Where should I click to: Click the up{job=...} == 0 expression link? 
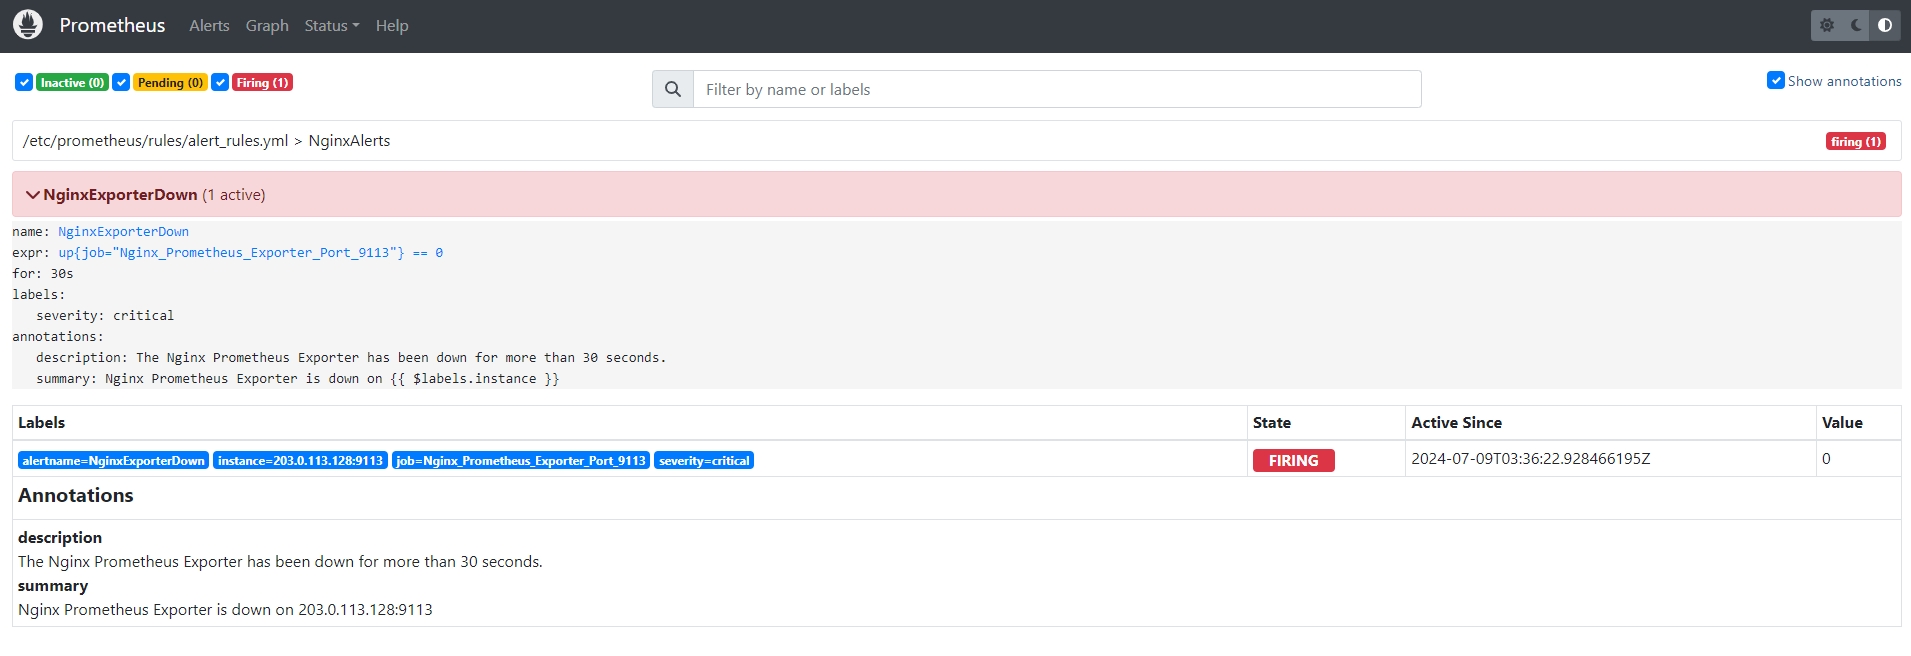(x=250, y=252)
